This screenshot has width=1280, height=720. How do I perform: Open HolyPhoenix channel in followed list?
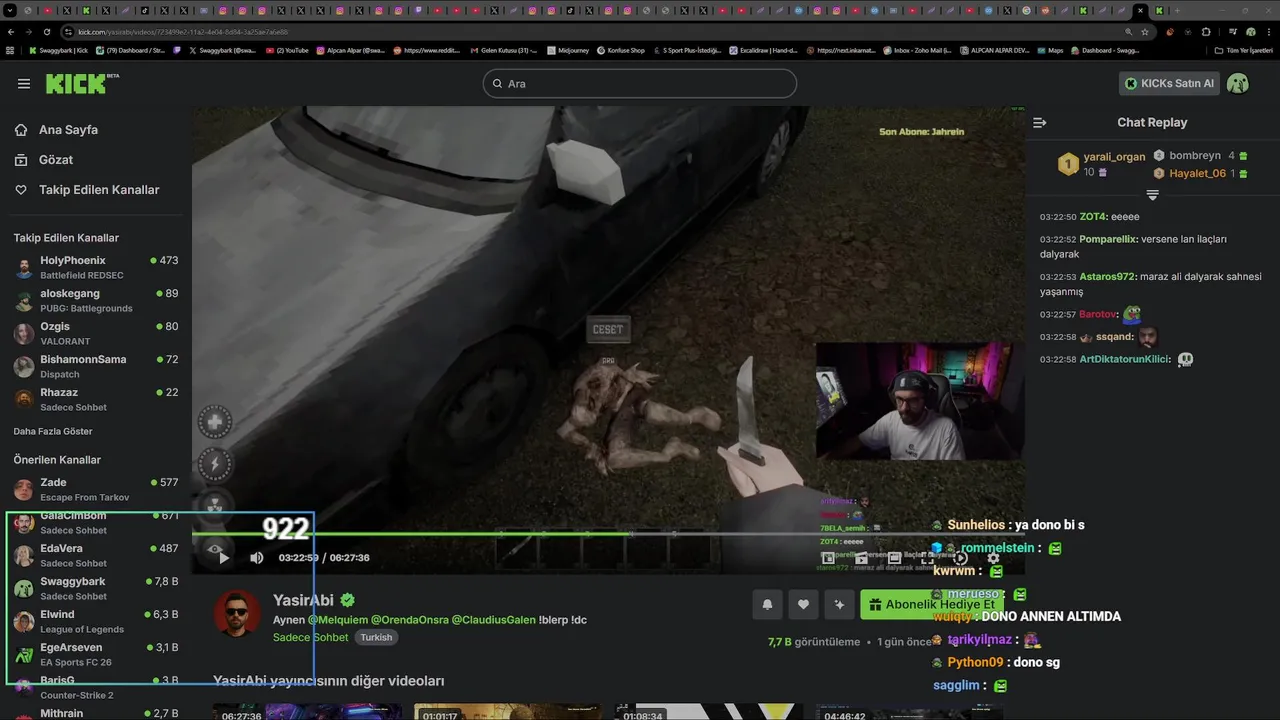(x=96, y=267)
